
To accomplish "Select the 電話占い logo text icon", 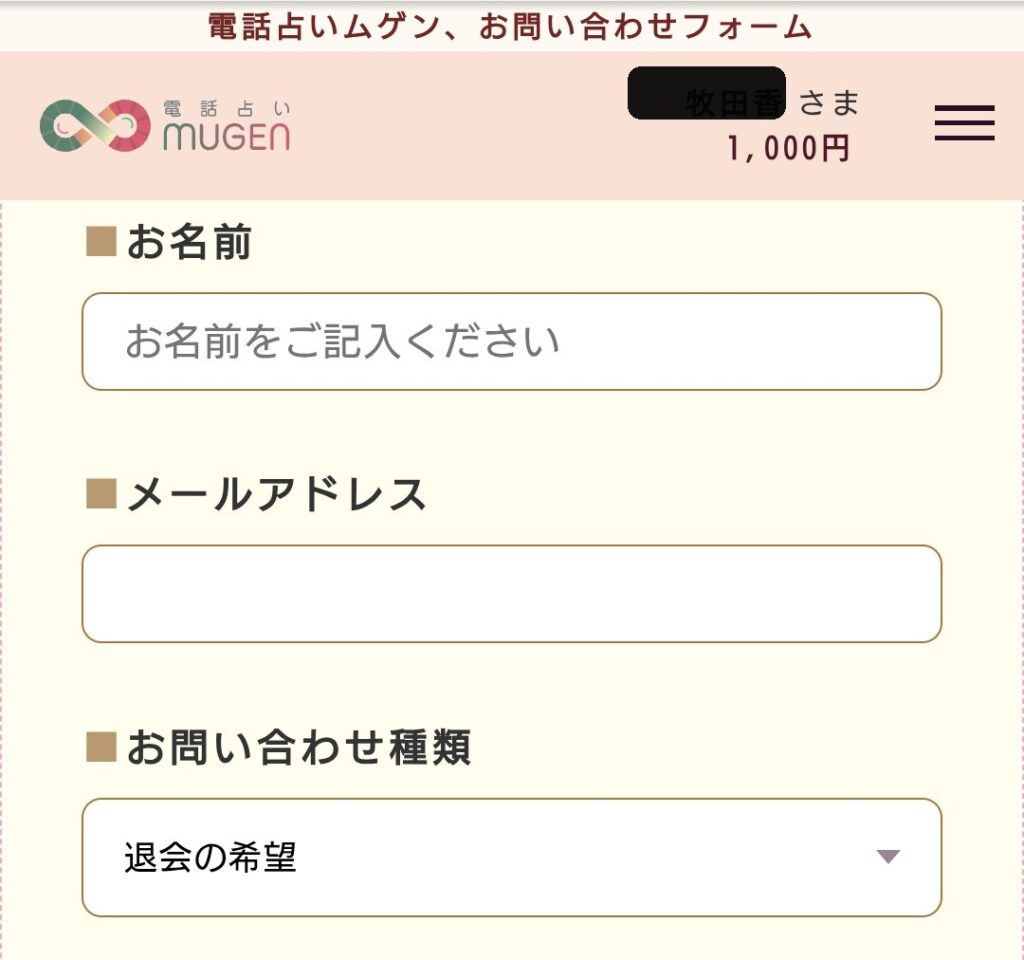I will coord(225,105).
